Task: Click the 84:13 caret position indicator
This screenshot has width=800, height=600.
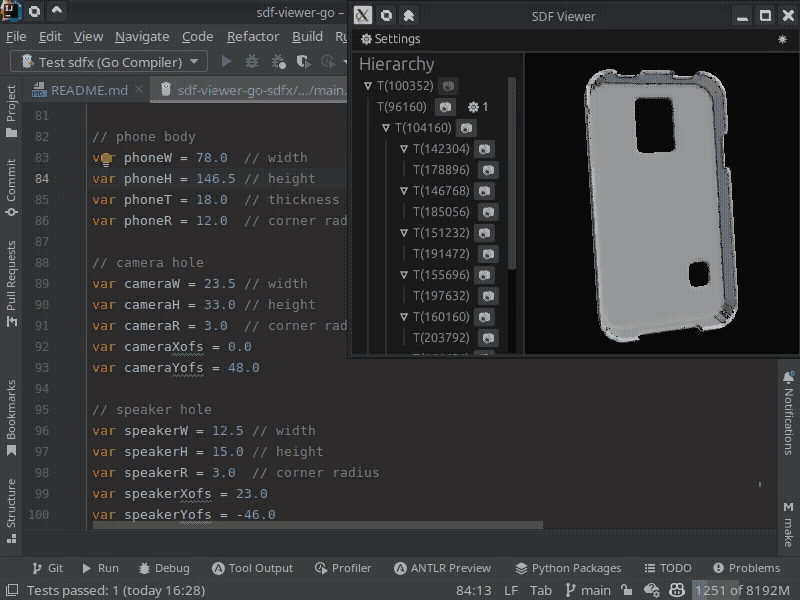Action: tap(473, 590)
